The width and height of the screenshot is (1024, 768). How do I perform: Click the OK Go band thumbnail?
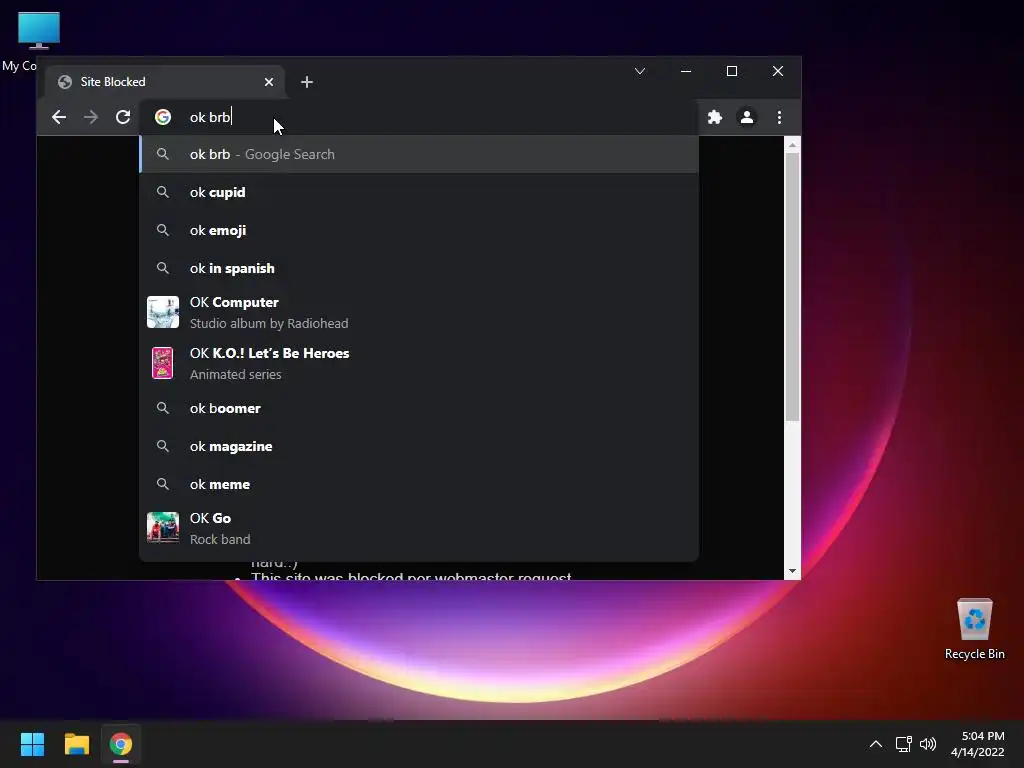(163, 528)
